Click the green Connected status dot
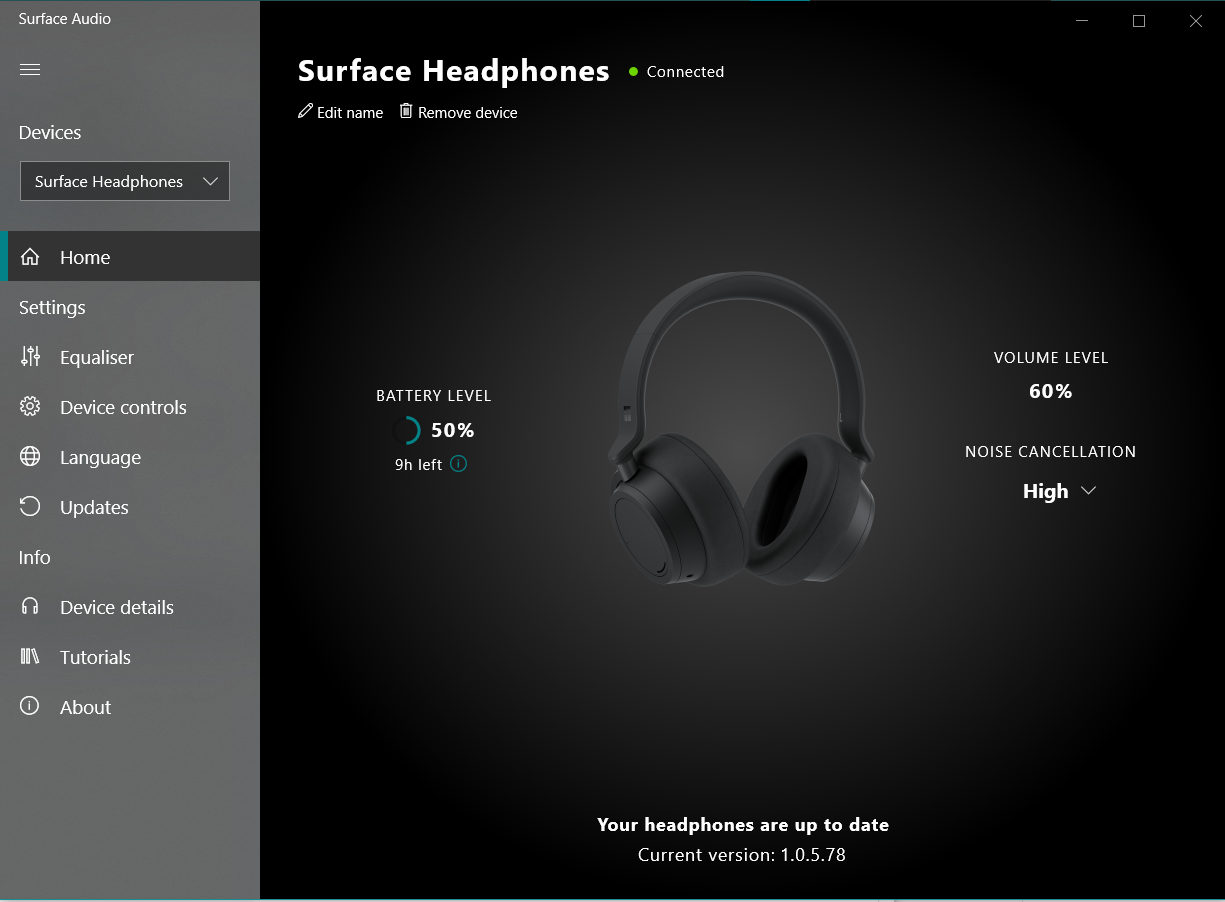Viewport: 1225px width, 902px height. 633,72
